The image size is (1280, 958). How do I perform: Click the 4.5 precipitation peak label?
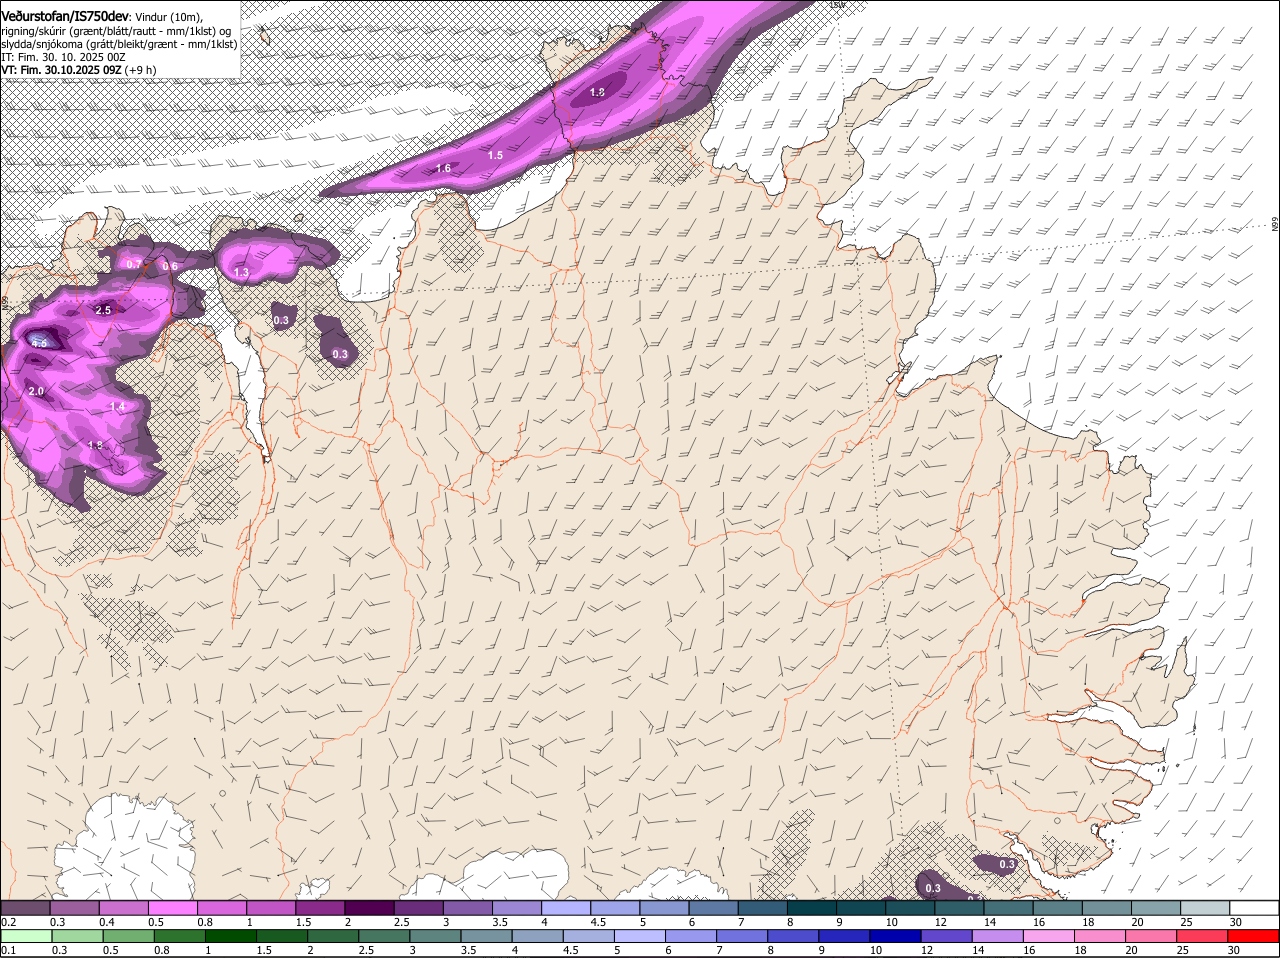click(40, 342)
